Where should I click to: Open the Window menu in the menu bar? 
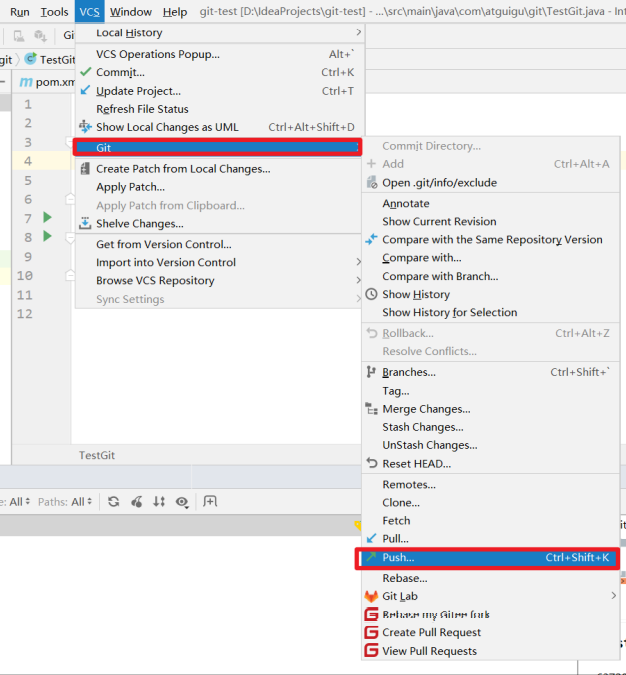[x=130, y=12]
